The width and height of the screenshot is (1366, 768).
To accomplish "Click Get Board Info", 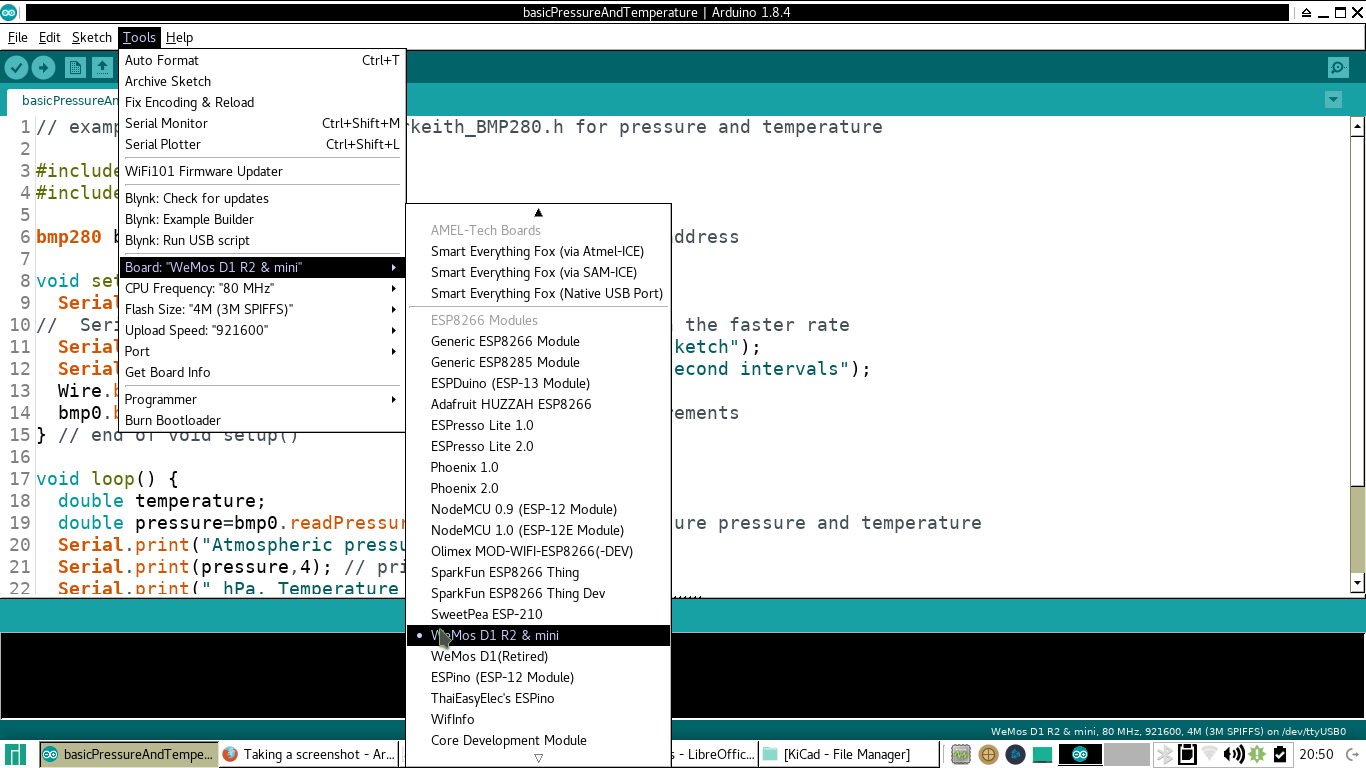I will (x=262, y=372).
